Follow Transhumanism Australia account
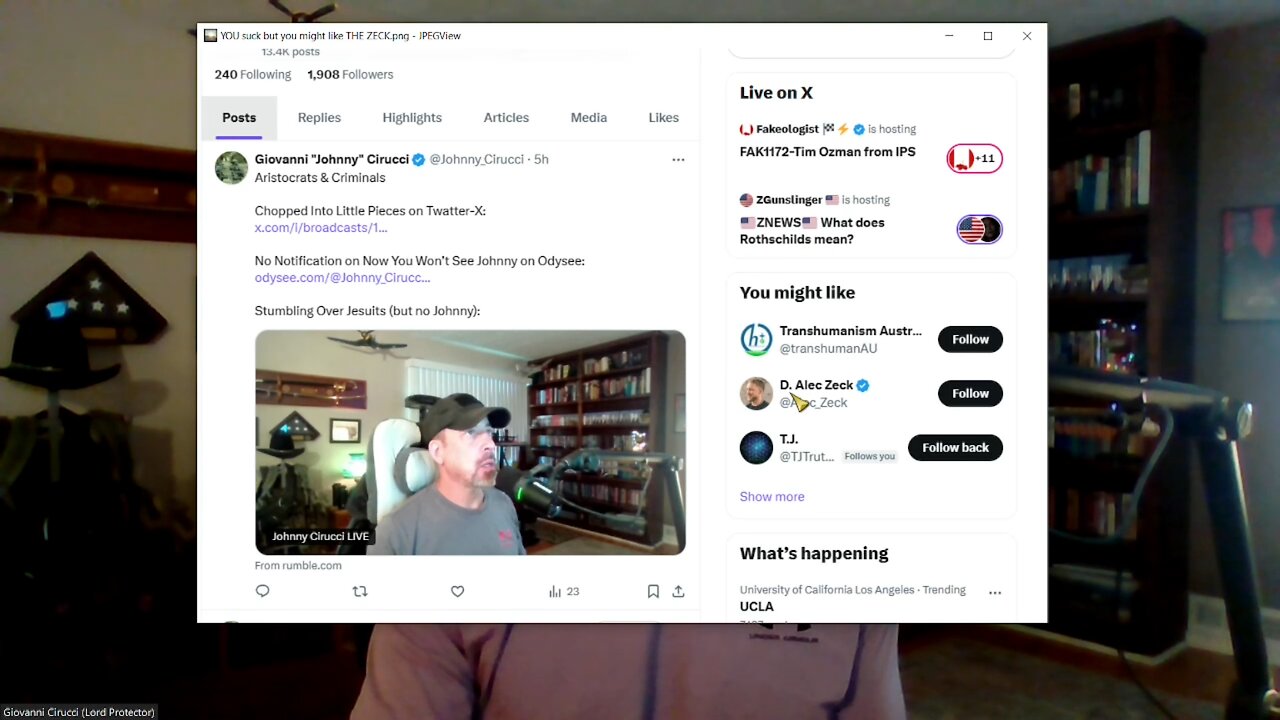The height and width of the screenshot is (720, 1280). pos(970,339)
